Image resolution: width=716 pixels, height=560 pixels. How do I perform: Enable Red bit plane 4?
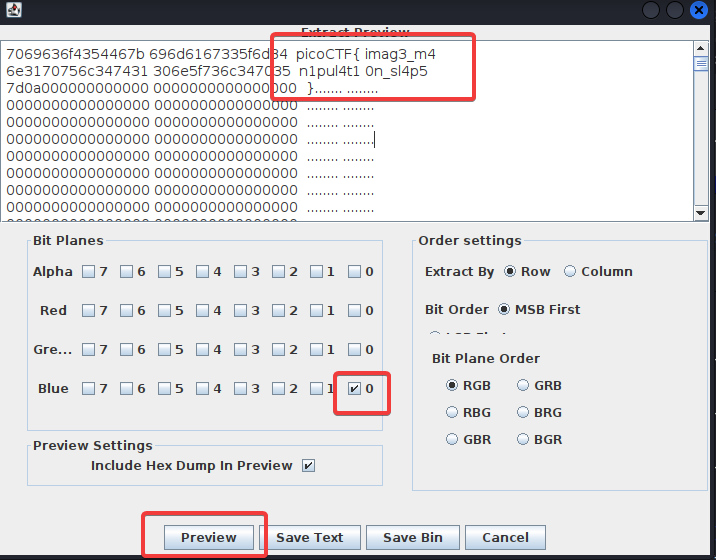pyautogui.click(x=202, y=311)
